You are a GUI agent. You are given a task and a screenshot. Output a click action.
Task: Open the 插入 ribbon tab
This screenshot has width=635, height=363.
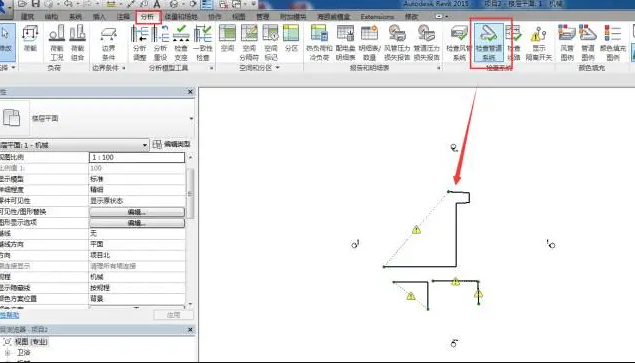(x=99, y=17)
